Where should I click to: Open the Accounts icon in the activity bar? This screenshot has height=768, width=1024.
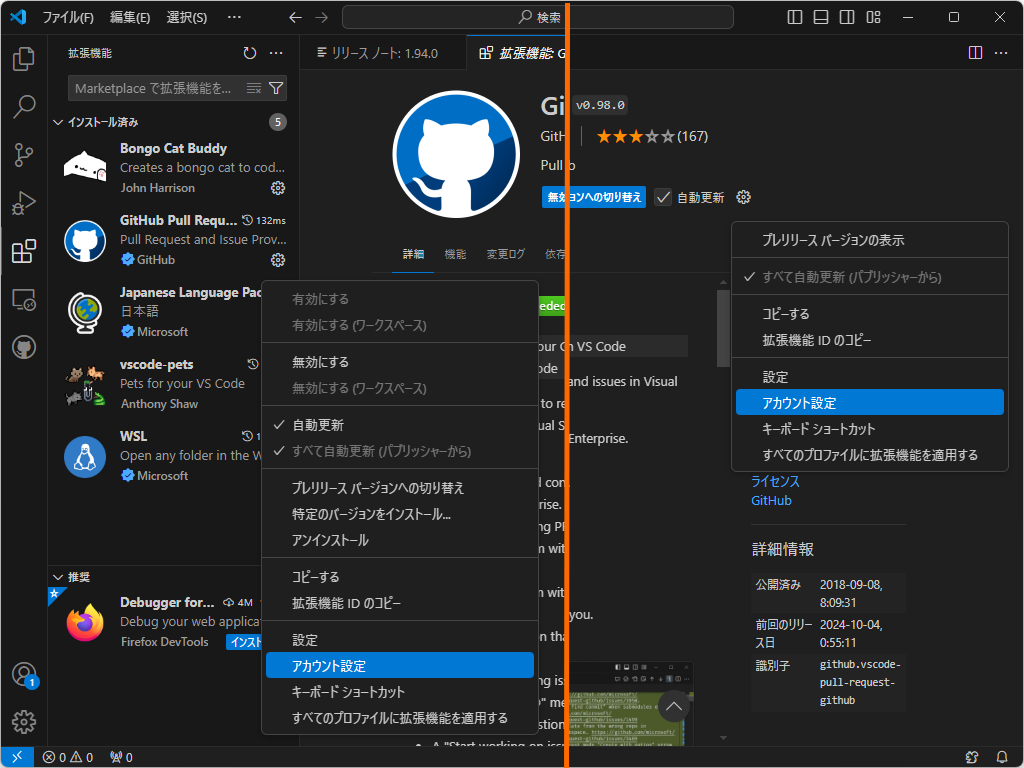click(24, 675)
